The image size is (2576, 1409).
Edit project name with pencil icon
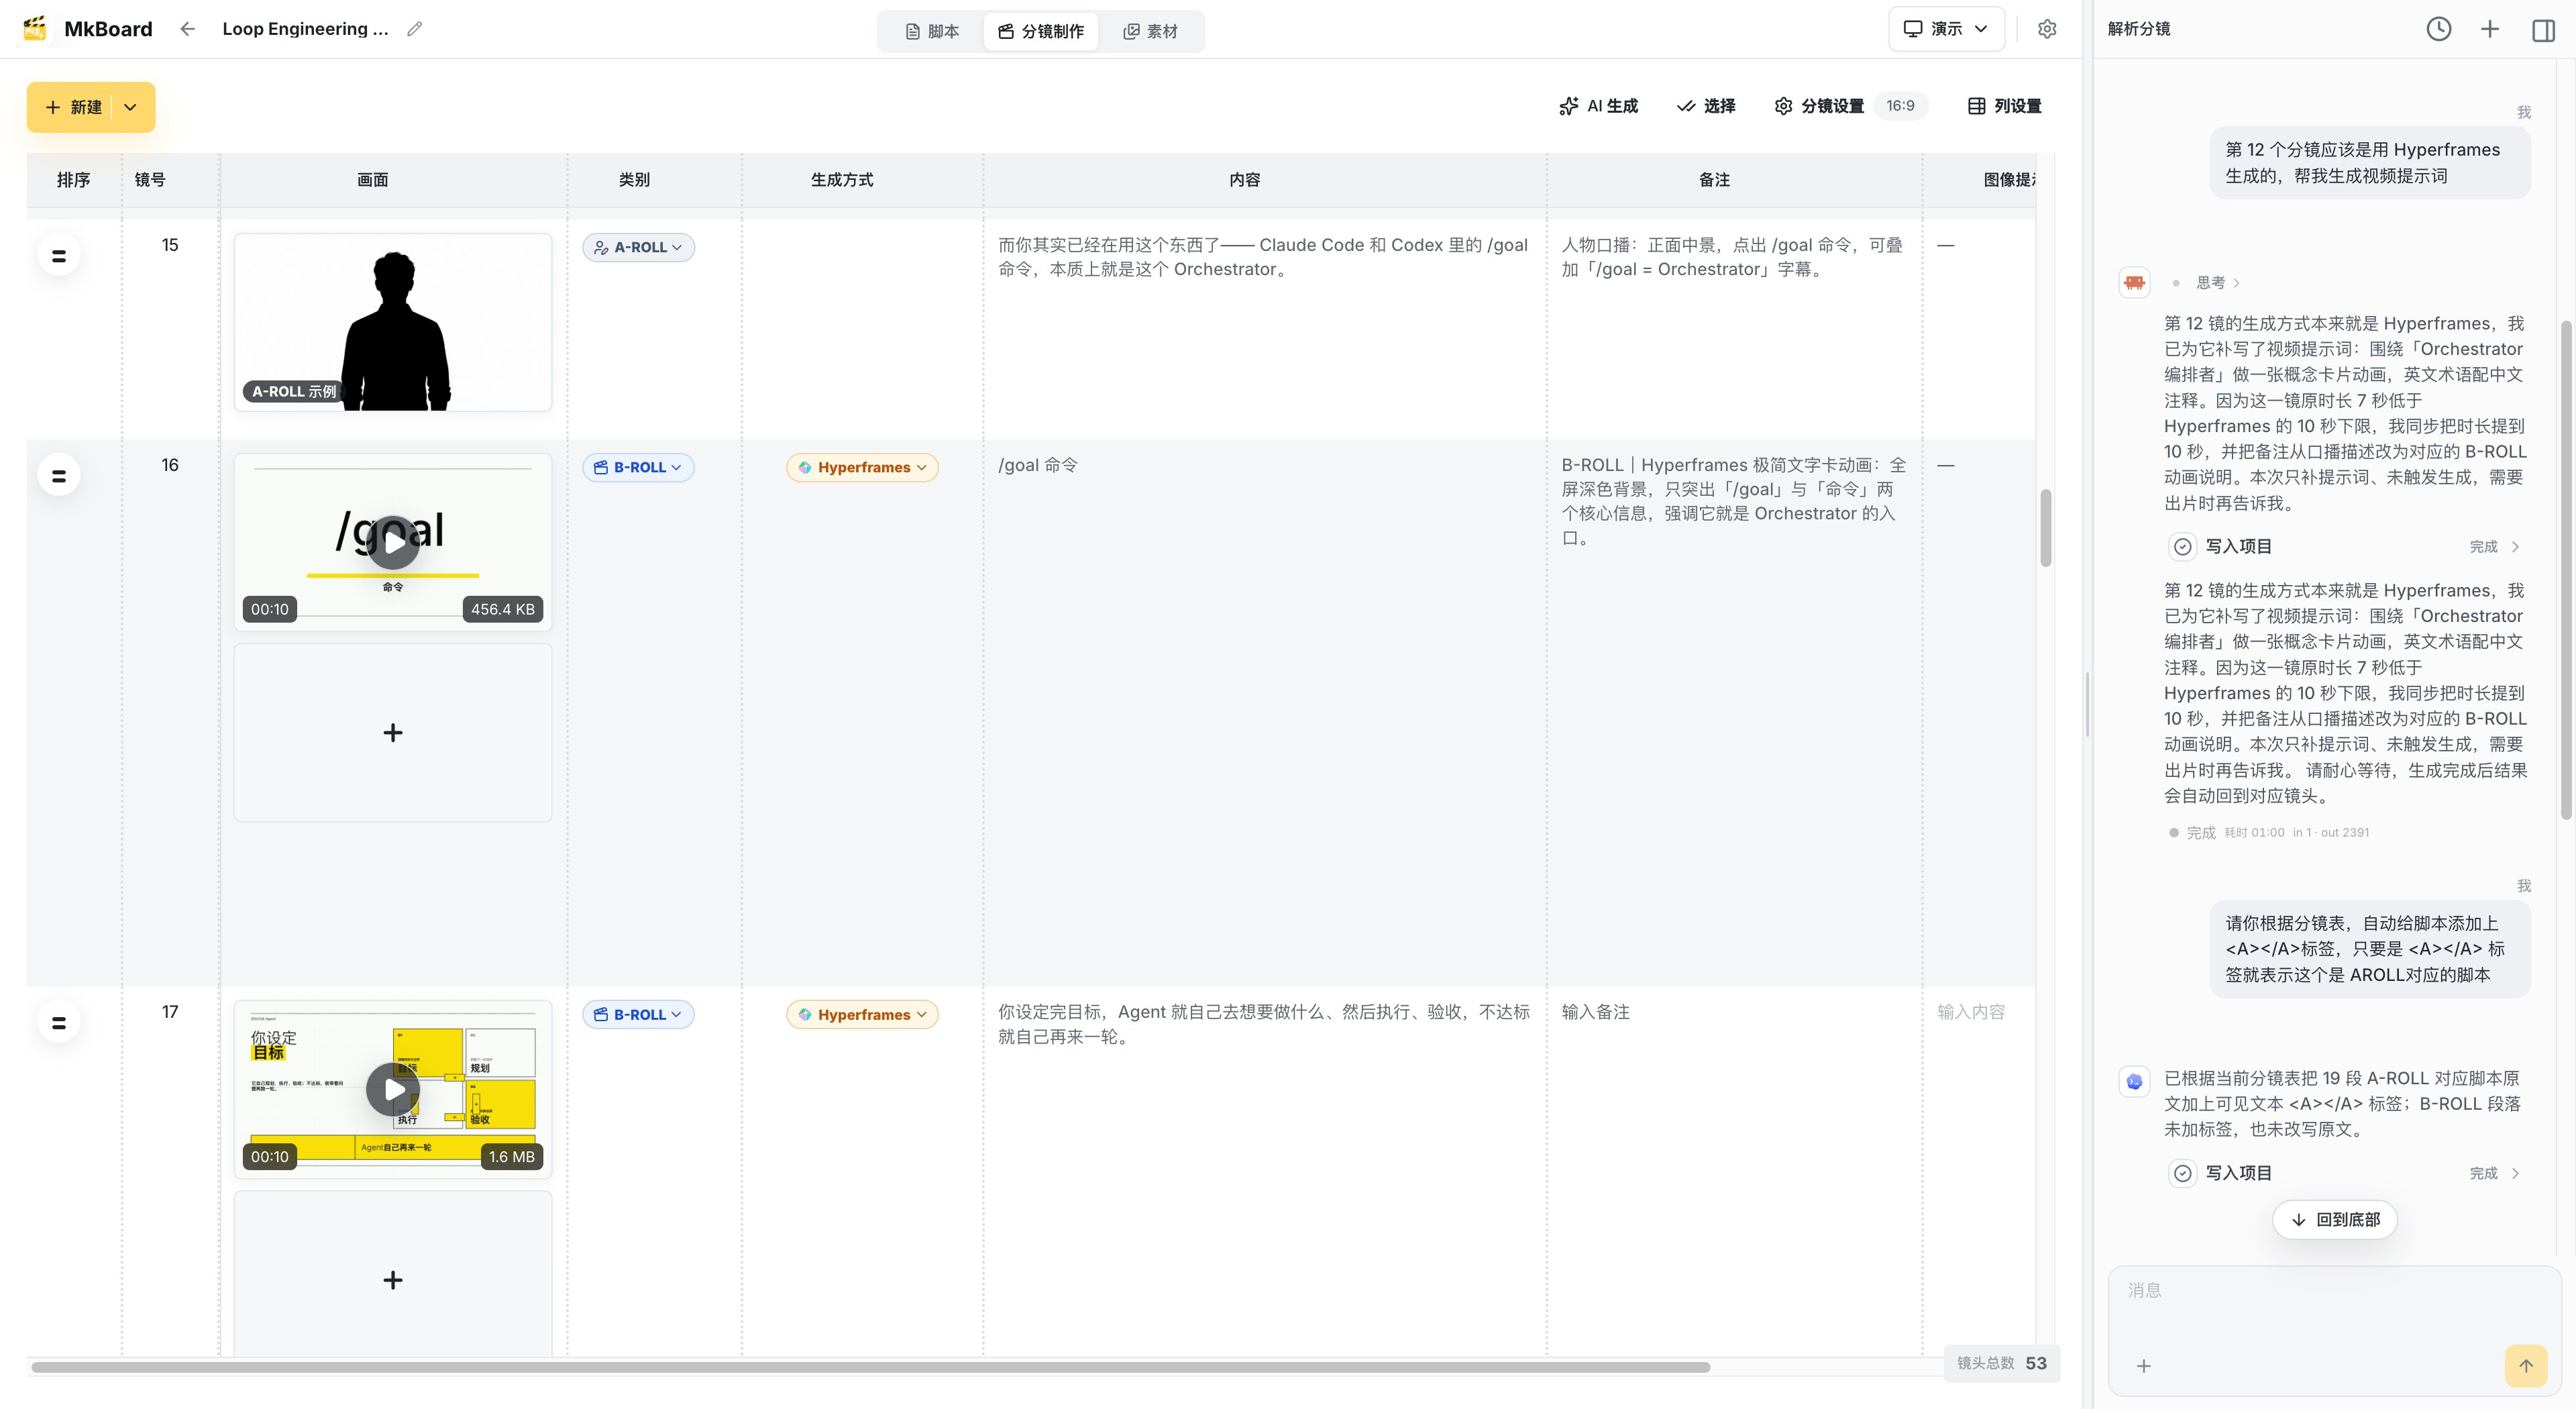(x=415, y=29)
